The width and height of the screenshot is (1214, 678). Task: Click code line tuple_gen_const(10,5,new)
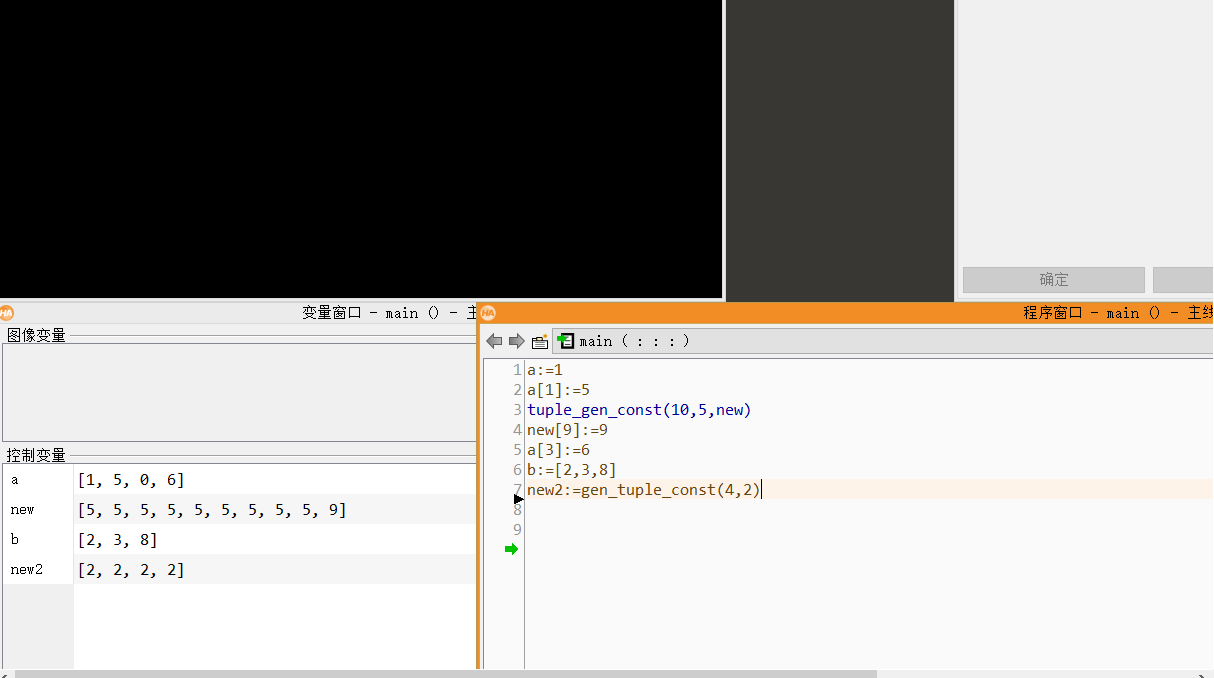639,410
